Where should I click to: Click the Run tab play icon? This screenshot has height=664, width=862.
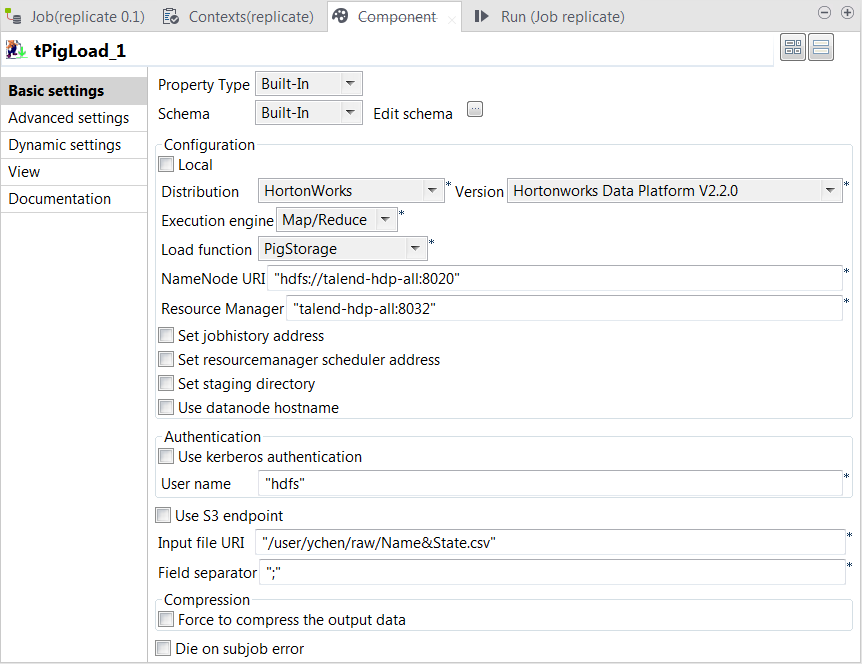(x=479, y=16)
